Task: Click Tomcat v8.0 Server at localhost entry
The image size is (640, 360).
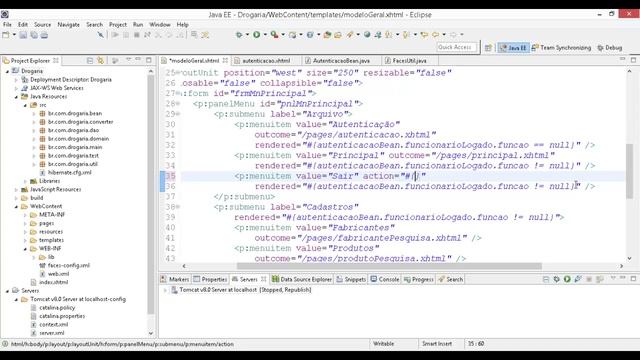Action: pyautogui.click(x=245, y=290)
